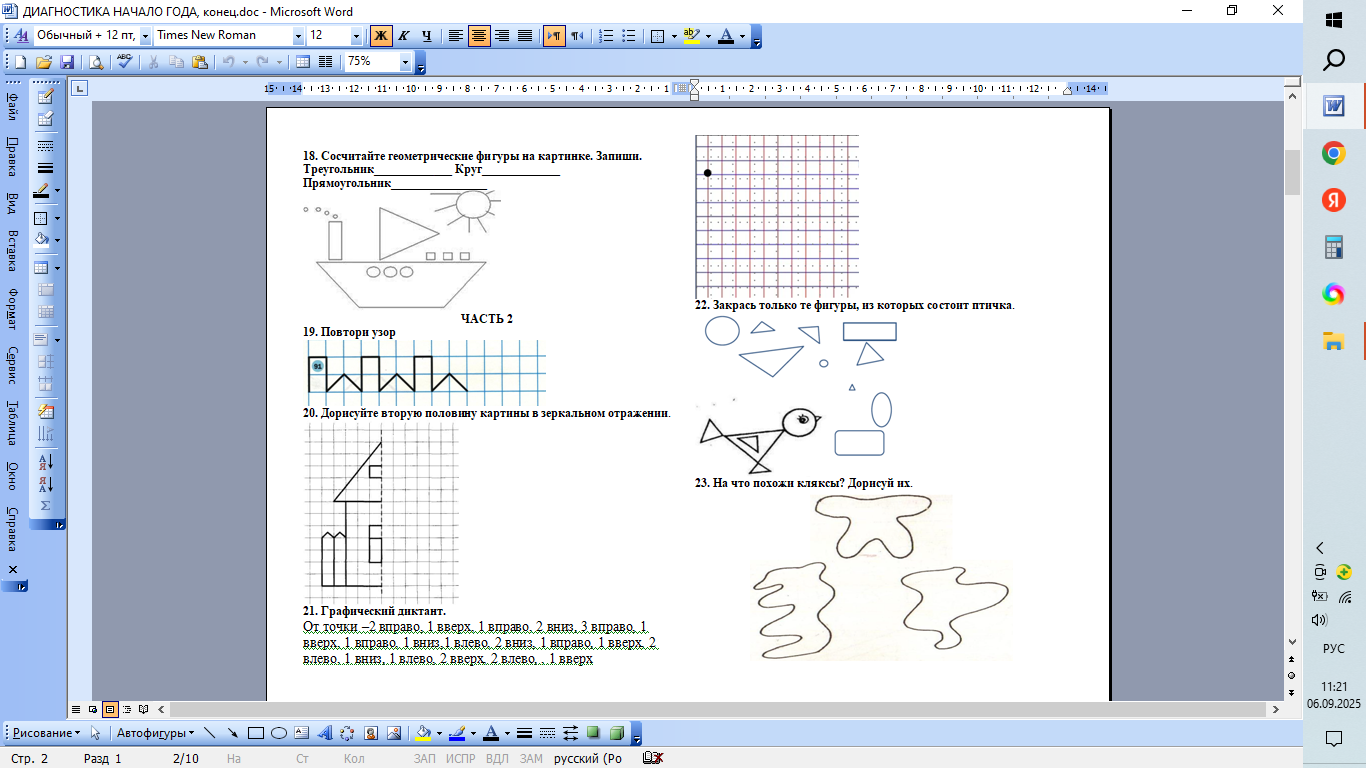Expand the 75% zoom dropdown

click(x=405, y=62)
